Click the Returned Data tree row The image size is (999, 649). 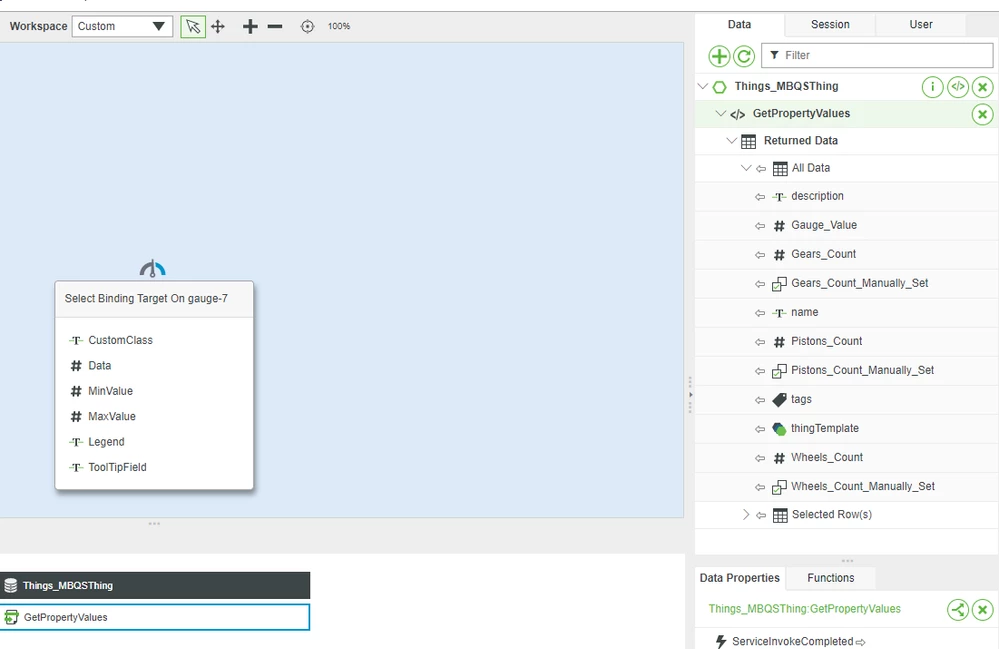point(847,141)
